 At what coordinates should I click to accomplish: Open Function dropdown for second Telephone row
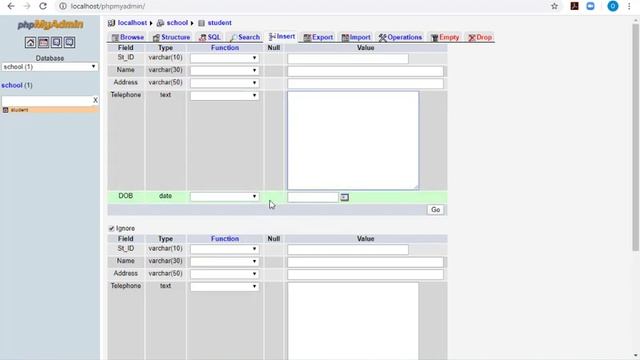[x=224, y=287]
